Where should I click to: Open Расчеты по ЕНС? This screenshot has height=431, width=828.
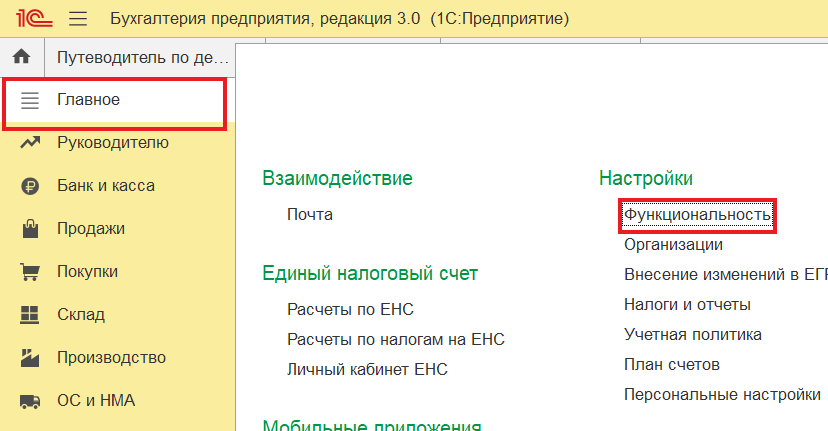coord(350,309)
